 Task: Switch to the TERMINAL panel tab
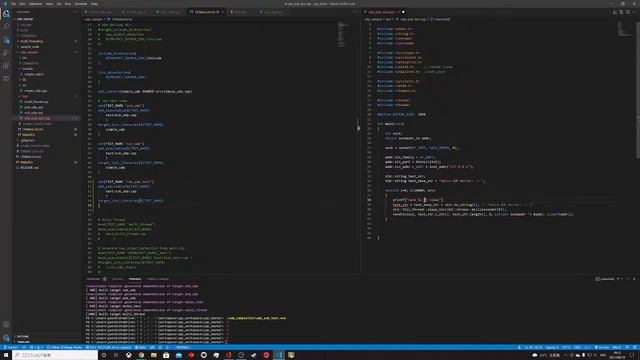click(135, 279)
